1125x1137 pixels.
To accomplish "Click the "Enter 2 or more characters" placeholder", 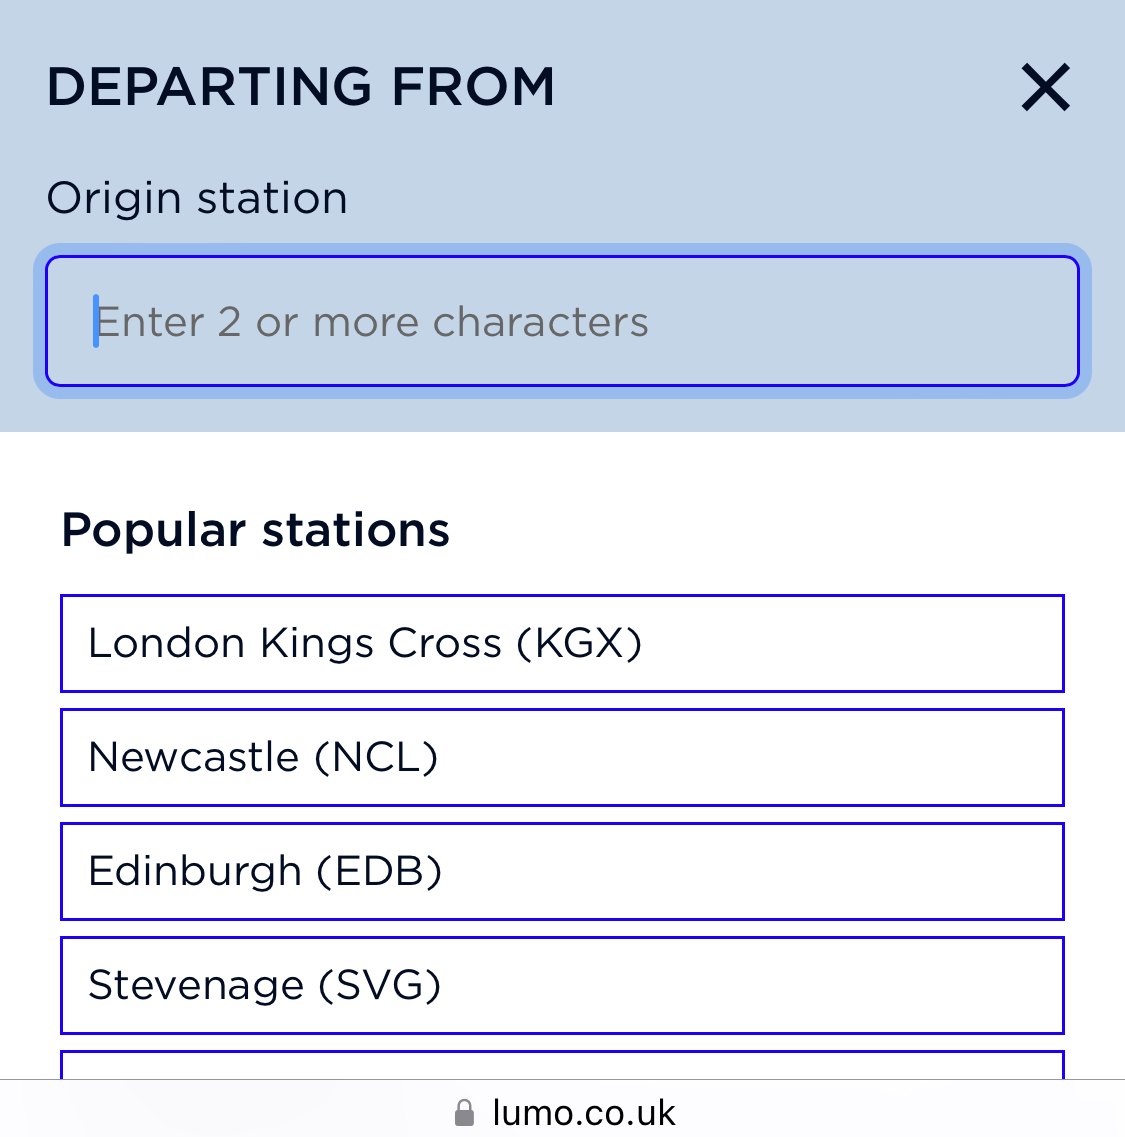I will coord(372,322).
